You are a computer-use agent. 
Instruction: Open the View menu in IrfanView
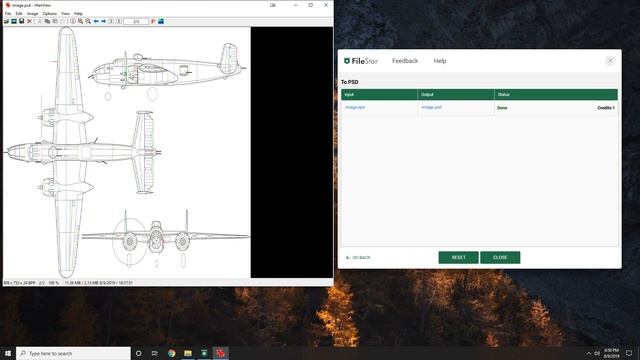point(65,13)
